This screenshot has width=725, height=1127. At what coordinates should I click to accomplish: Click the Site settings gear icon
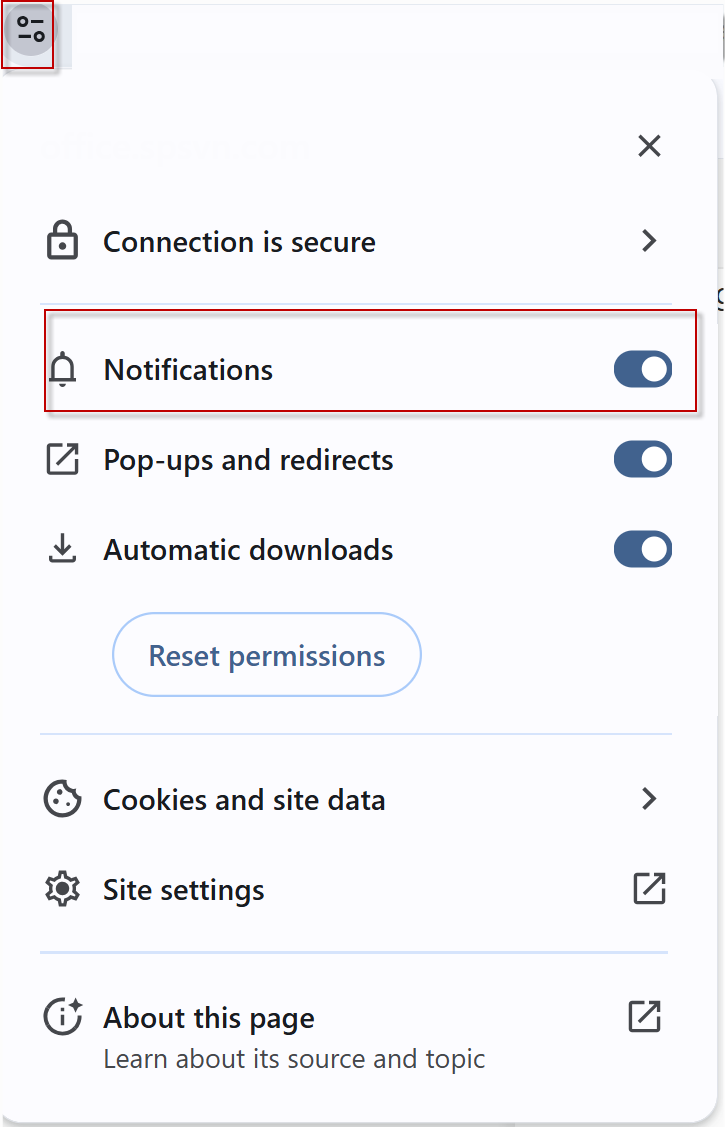point(62,889)
